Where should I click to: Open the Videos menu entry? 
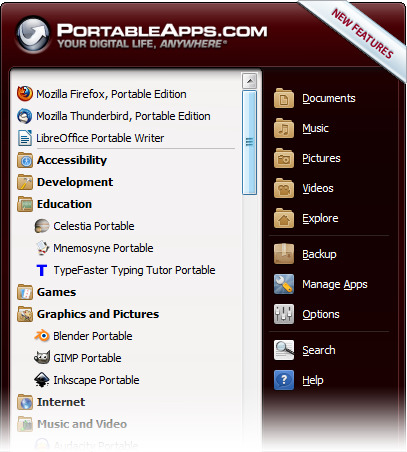coord(318,188)
